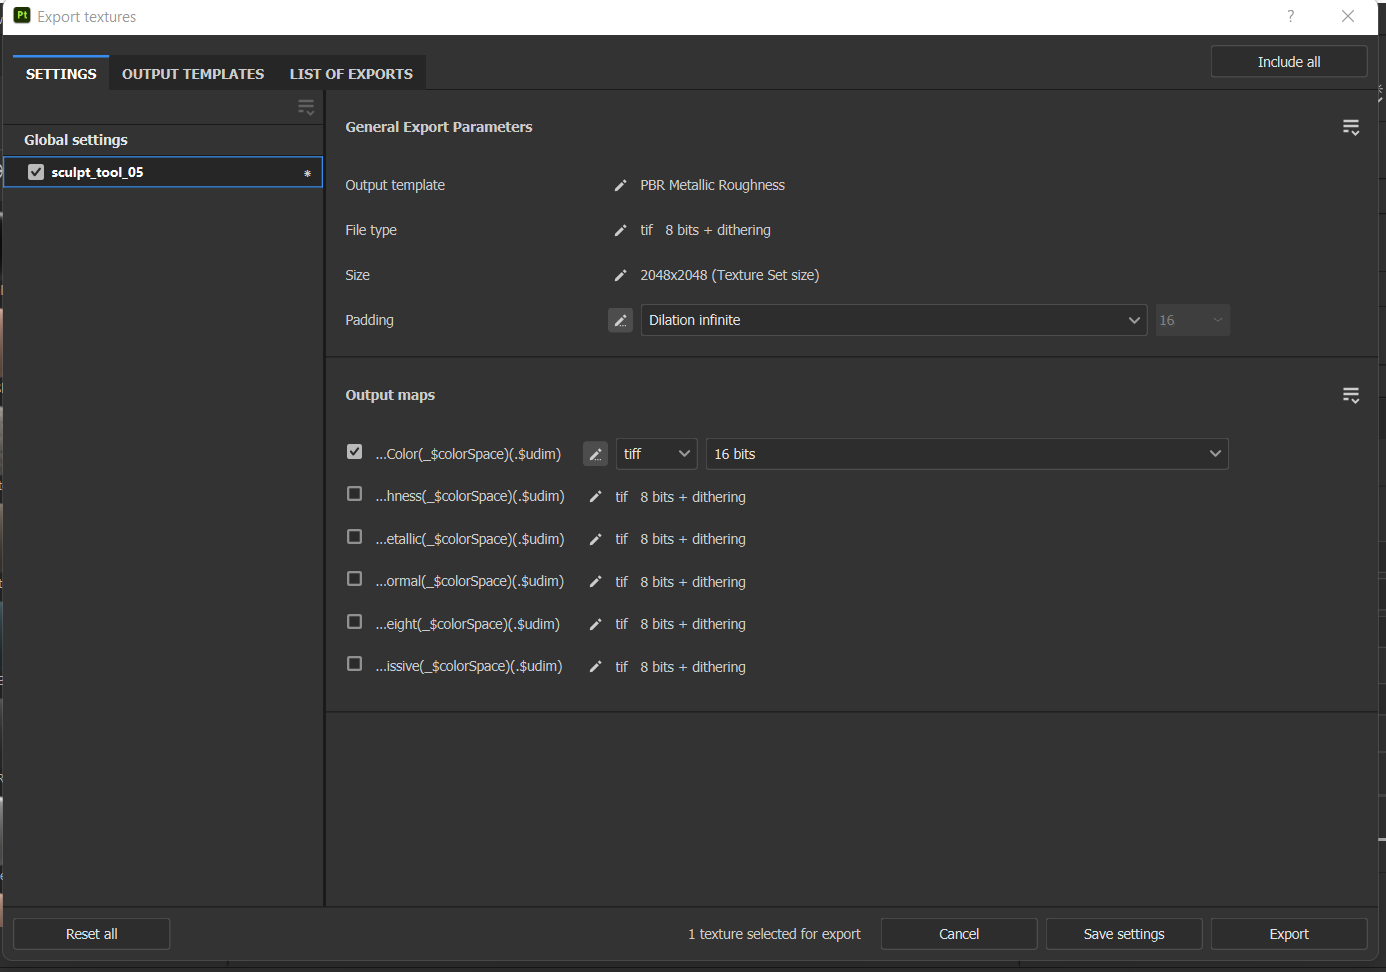Edit the File type using its pencil icon
This screenshot has height=972, width=1386.
pyautogui.click(x=620, y=230)
